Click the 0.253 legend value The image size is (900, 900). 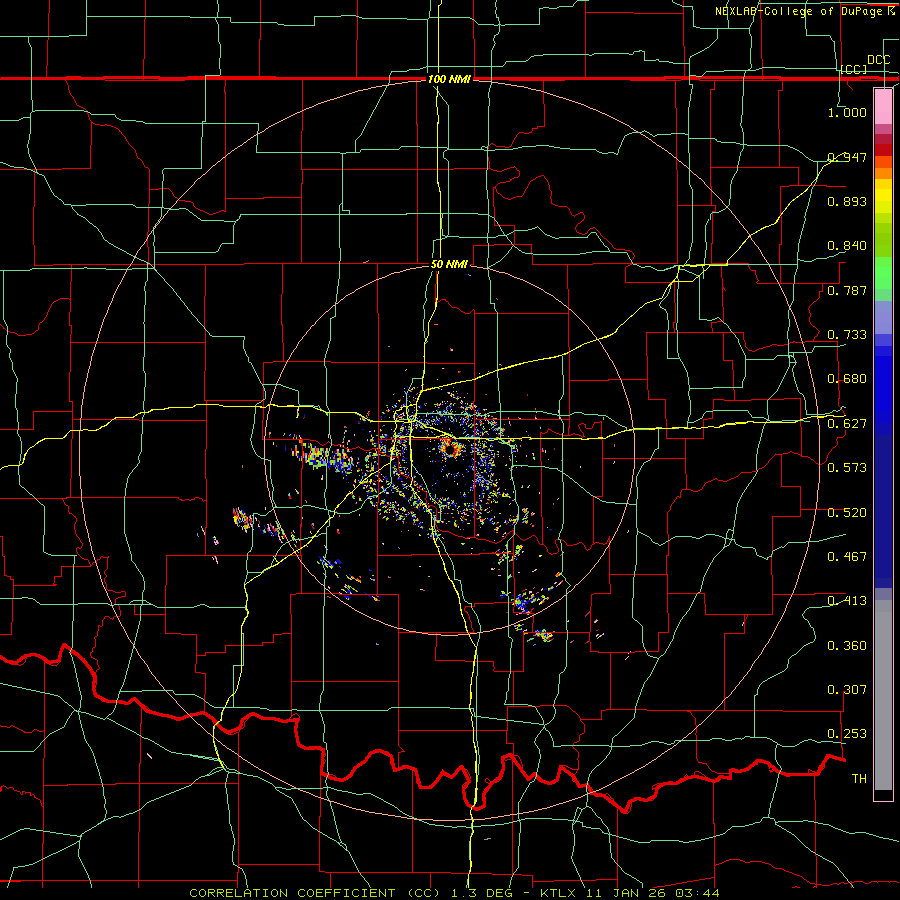click(x=847, y=734)
